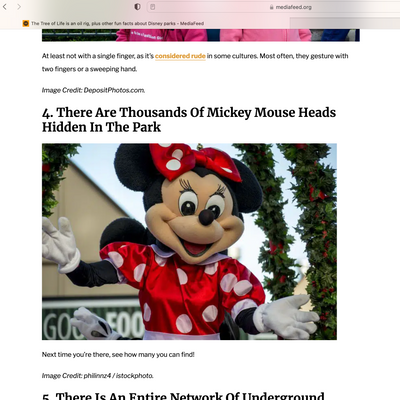
Task: Select the mediafeed.org address field
Action: (273, 7)
